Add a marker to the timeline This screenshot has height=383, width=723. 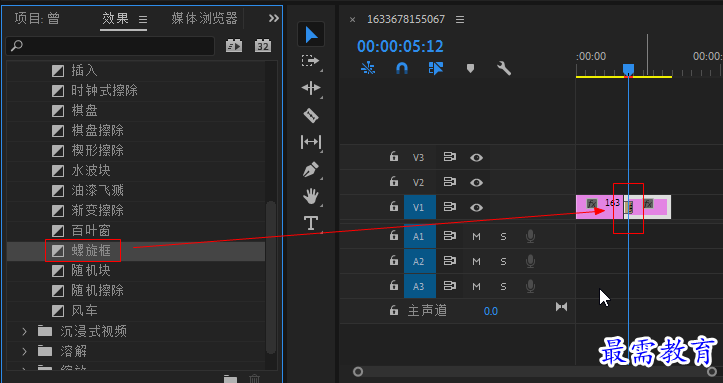pos(470,69)
